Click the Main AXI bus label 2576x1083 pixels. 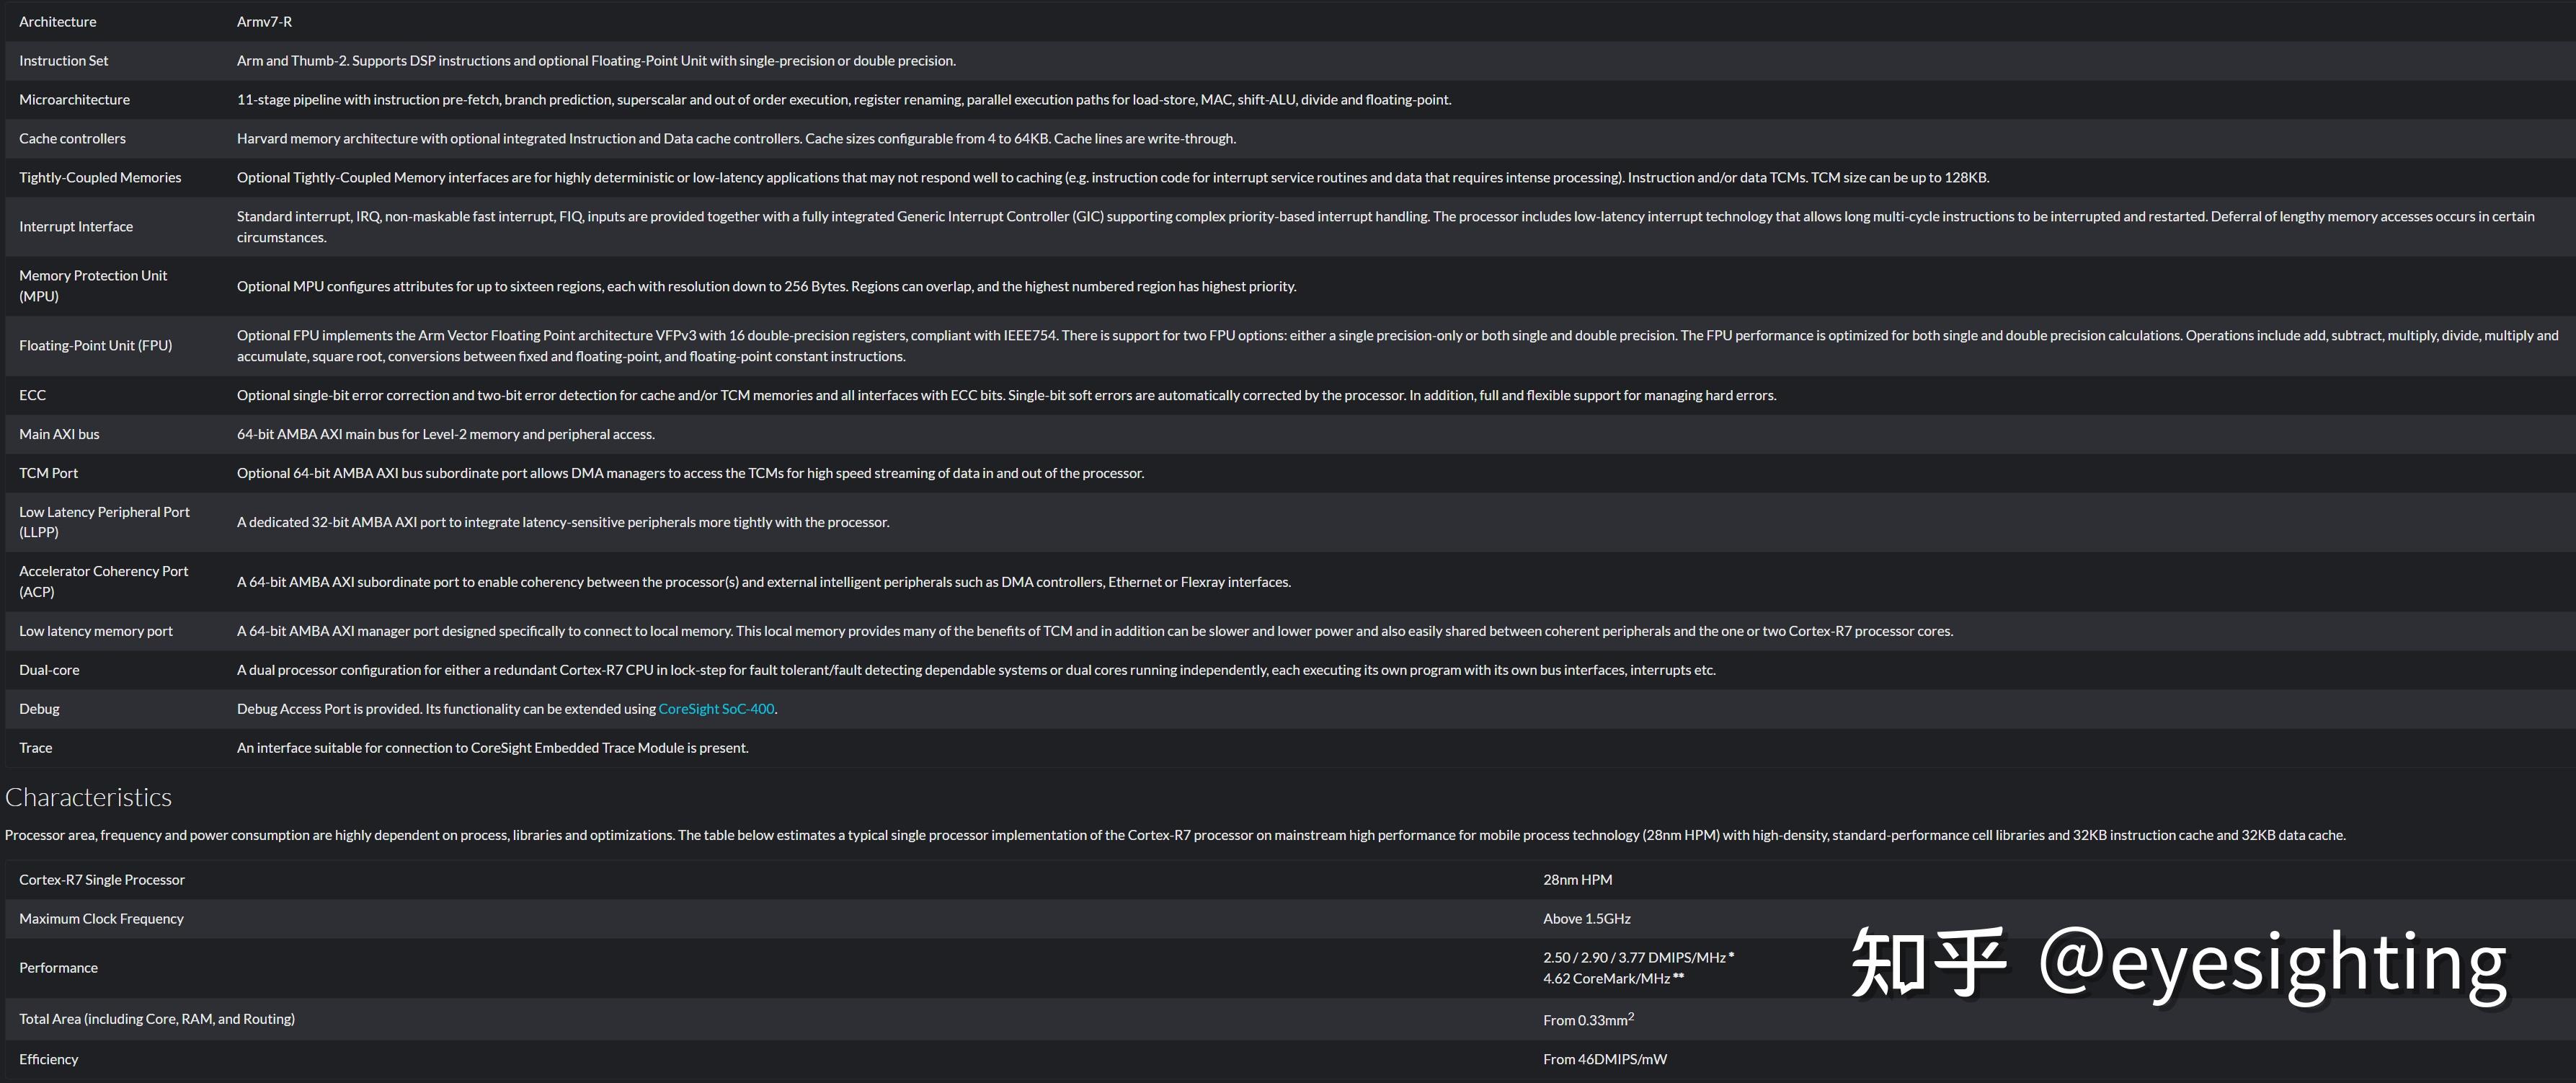[x=59, y=435]
